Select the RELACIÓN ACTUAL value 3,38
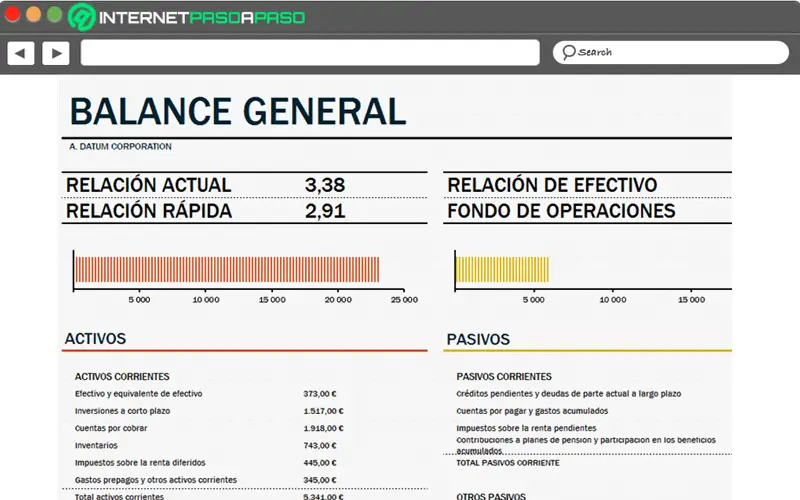 [x=325, y=185]
